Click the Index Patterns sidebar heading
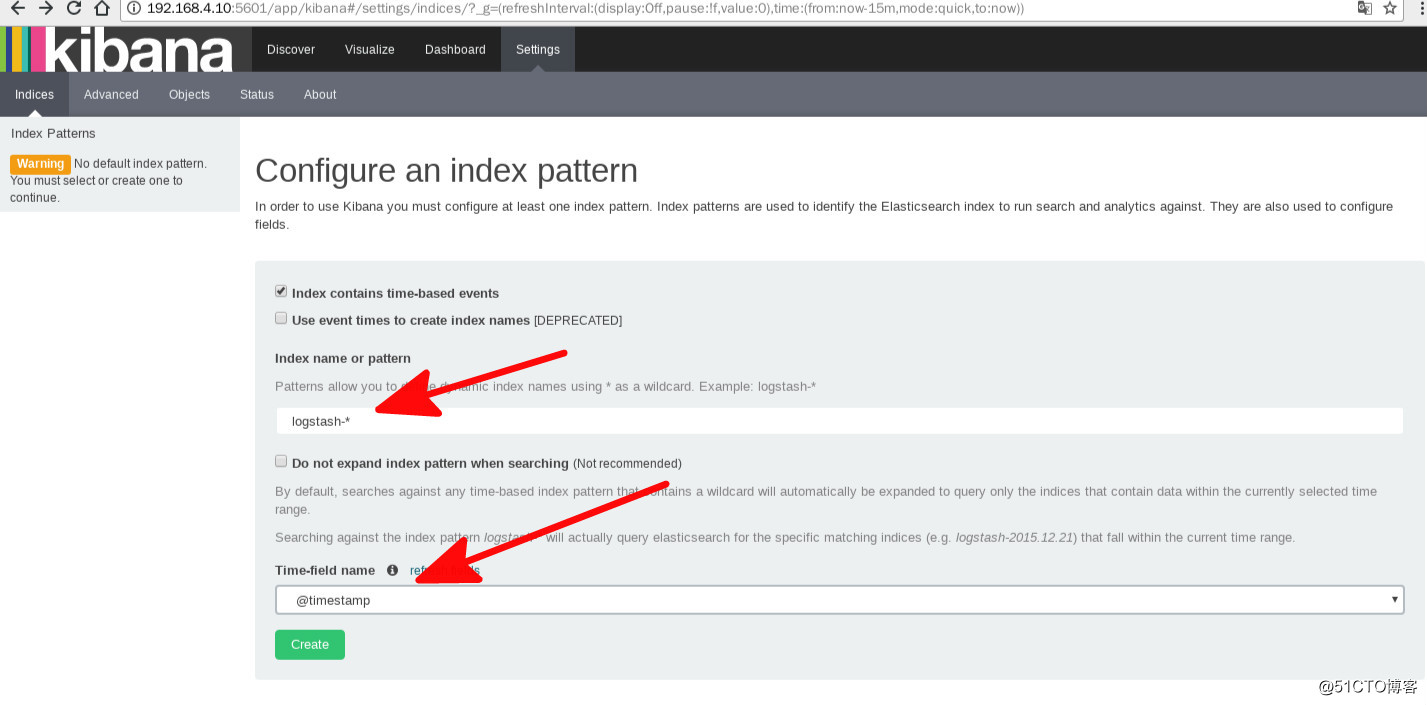The width and height of the screenshot is (1427, 705). pyautogui.click(x=53, y=133)
